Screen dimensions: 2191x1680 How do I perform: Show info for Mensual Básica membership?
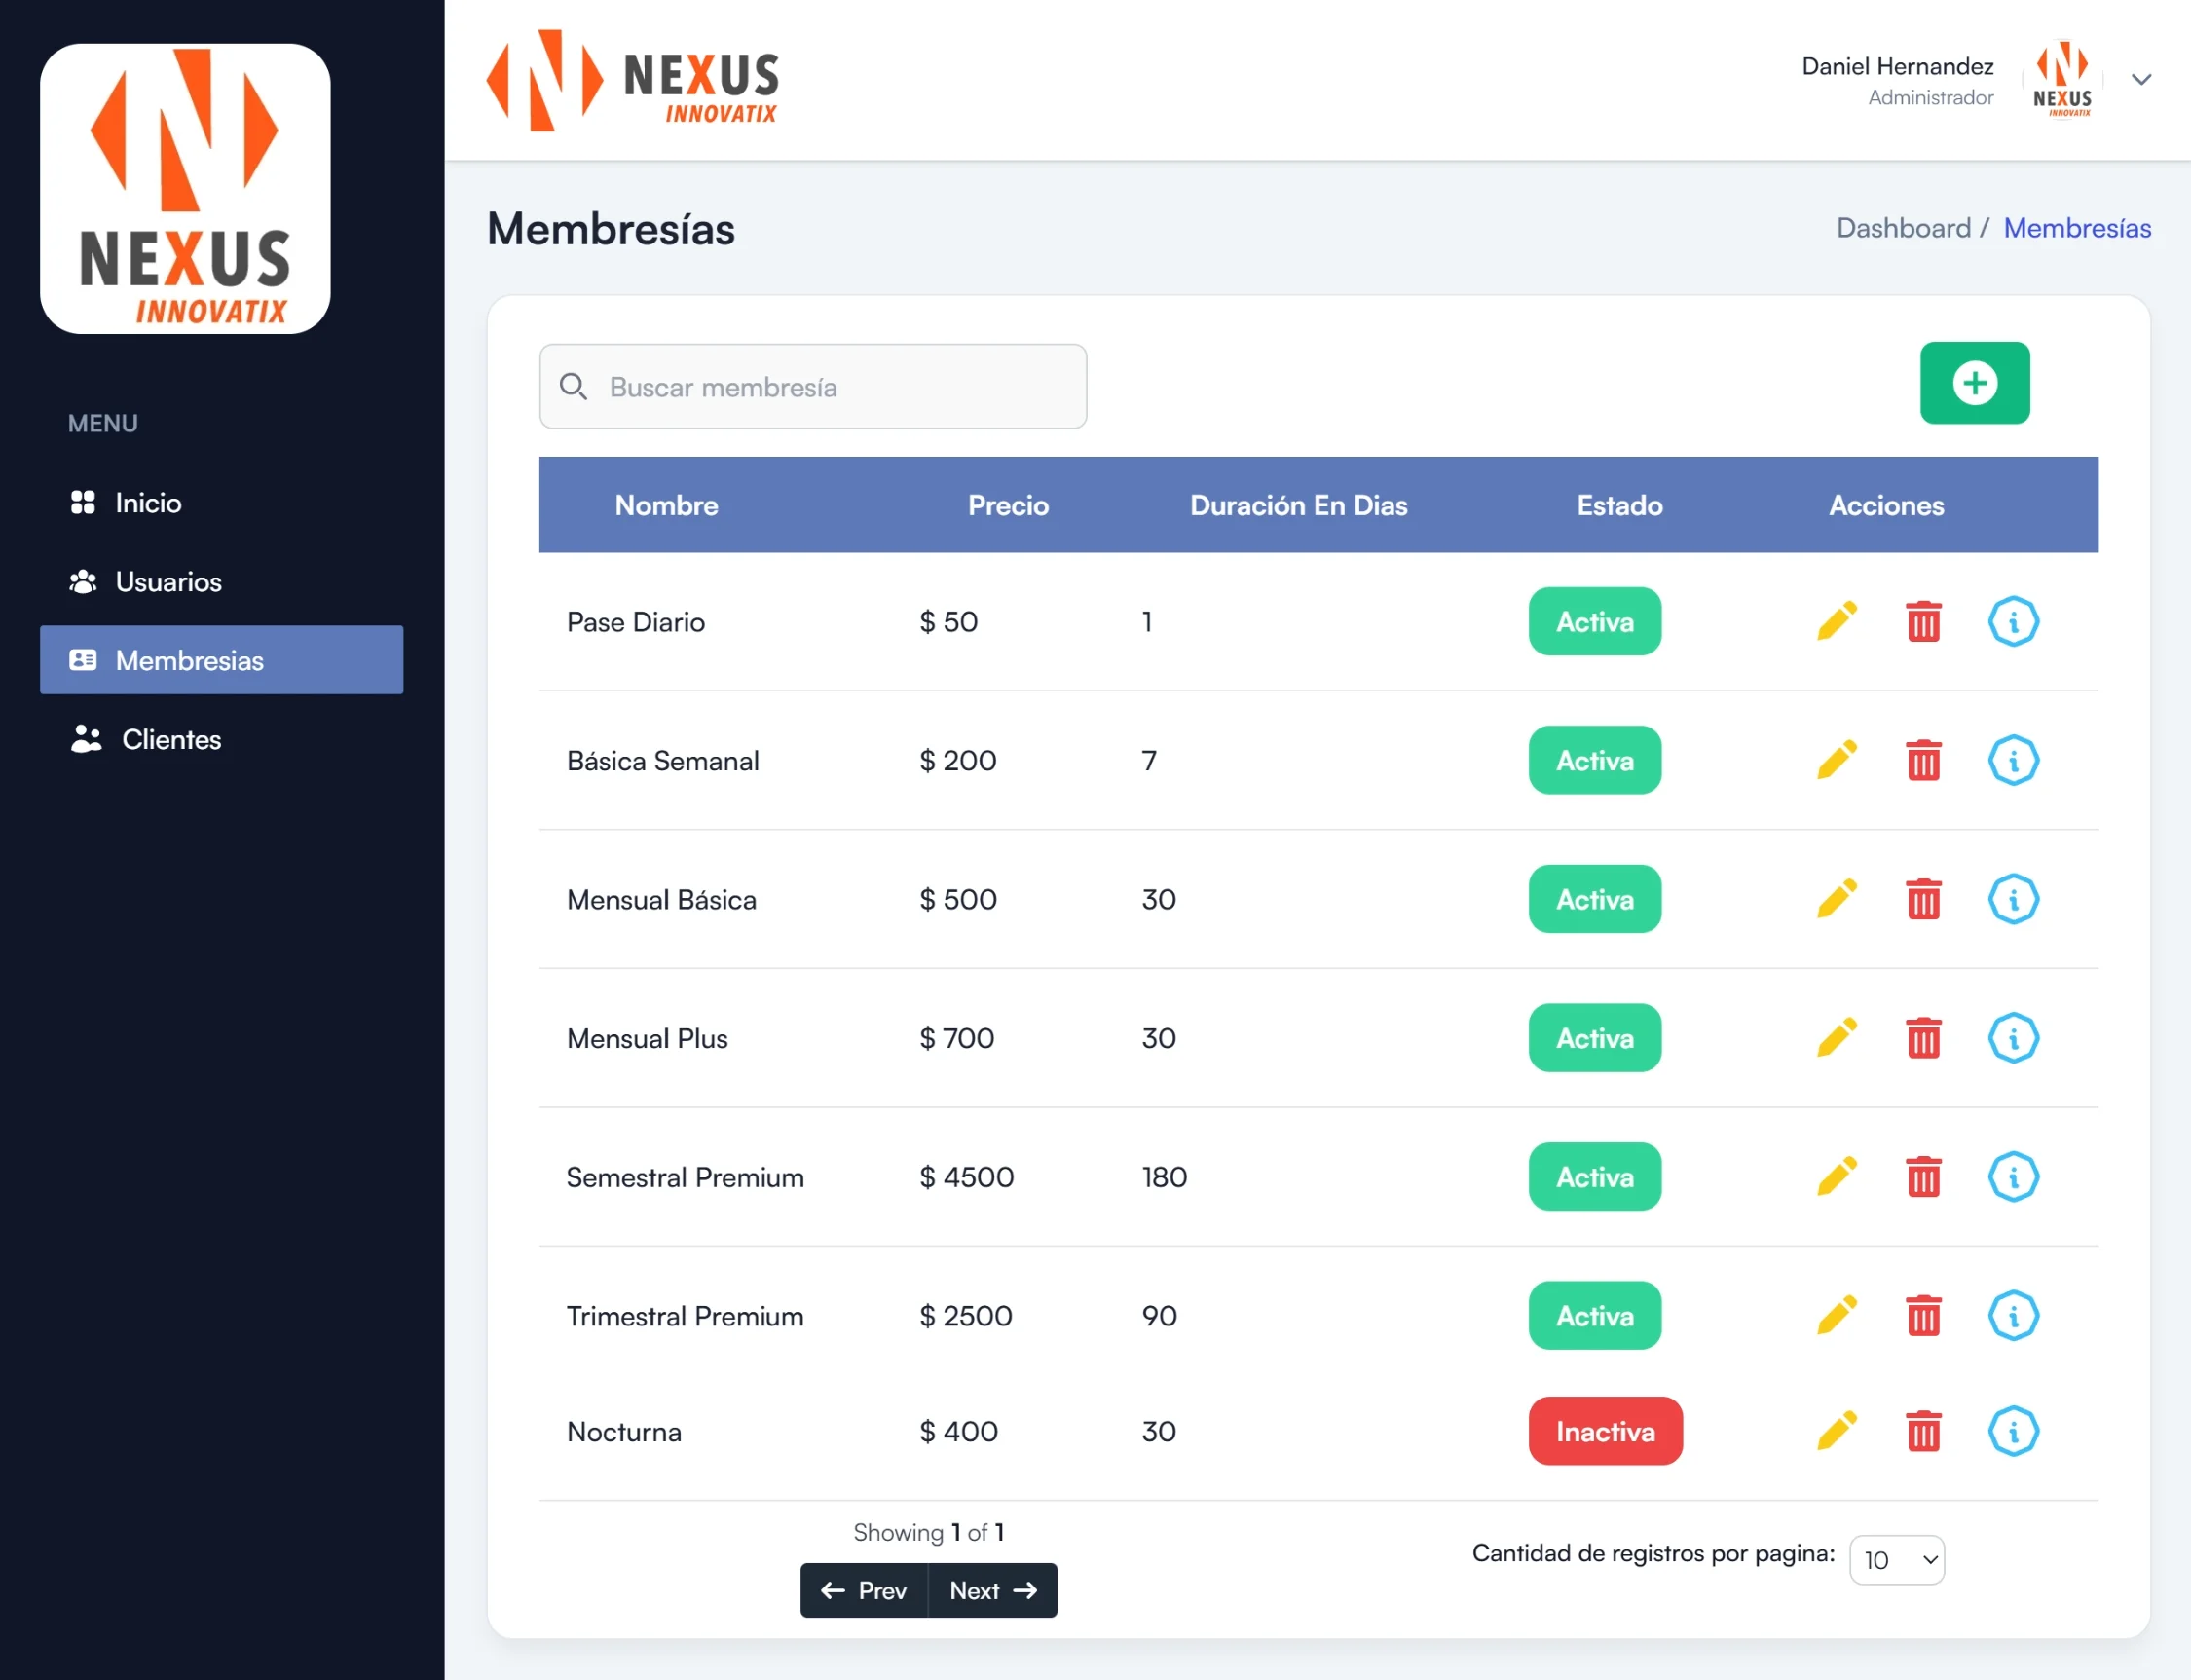tap(2012, 899)
